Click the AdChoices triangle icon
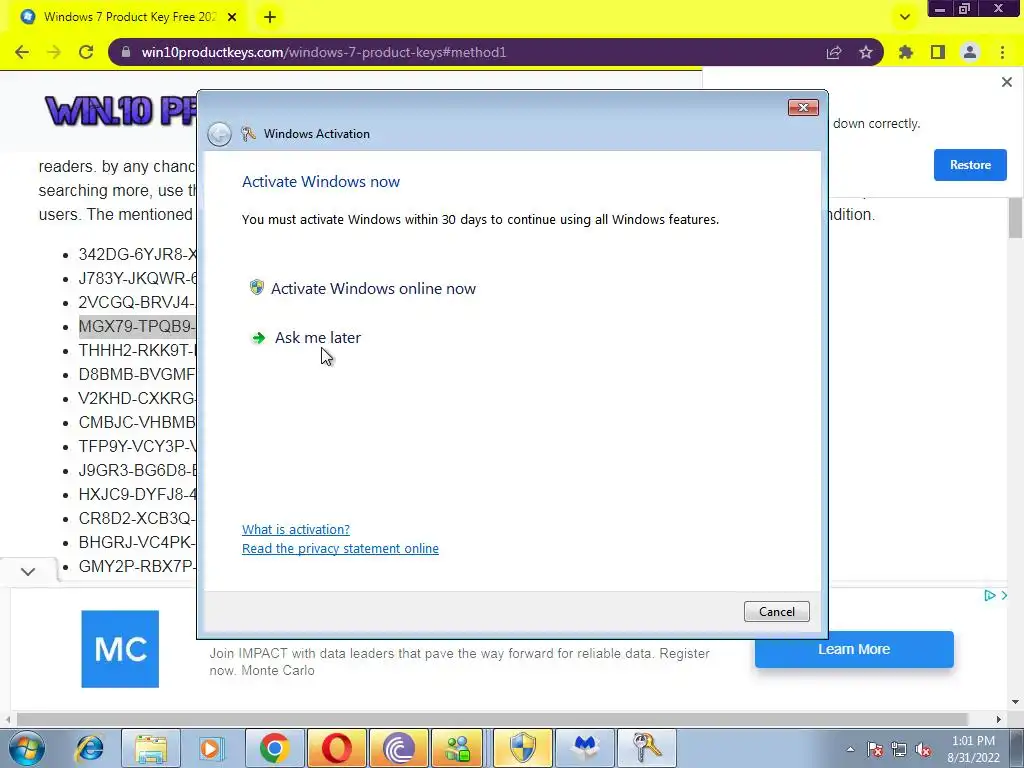This screenshot has width=1024, height=768. 989,595
